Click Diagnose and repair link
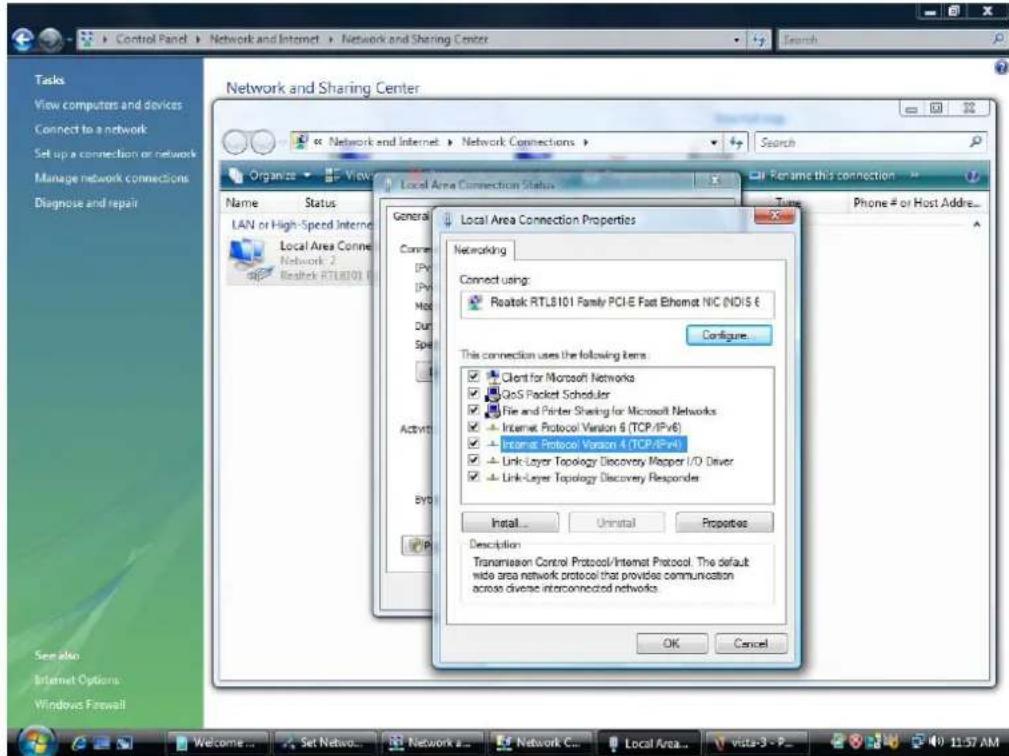This screenshot has width=1009, height=756. tap(86, 203)
